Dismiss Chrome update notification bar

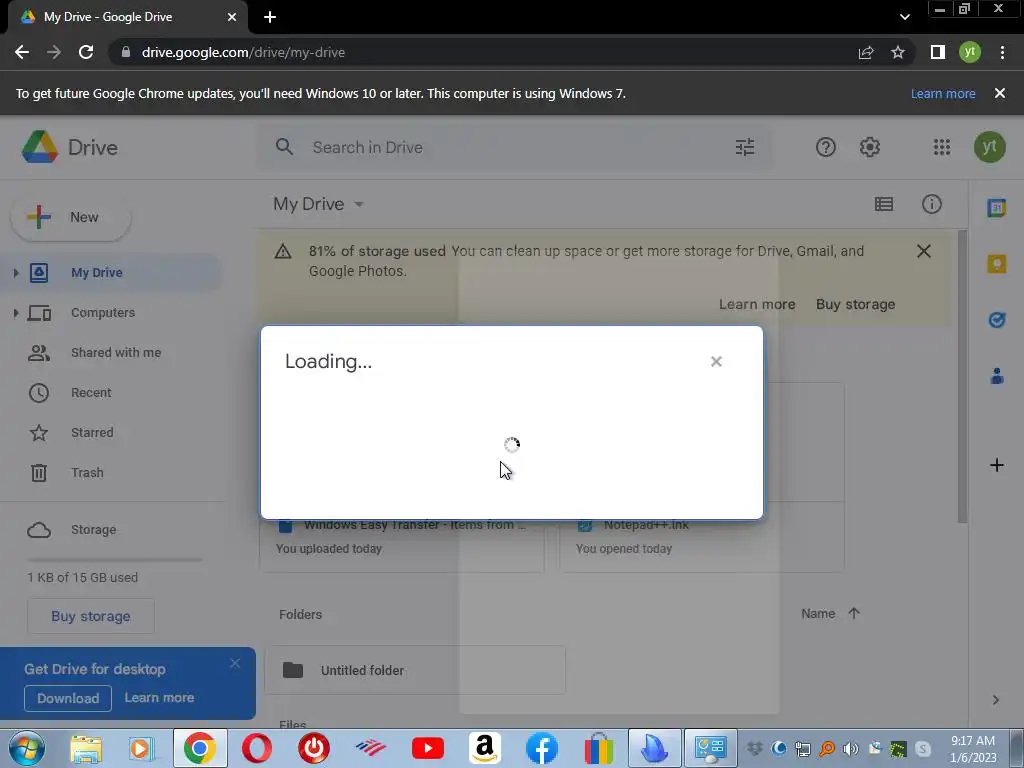[x=999, y=93]
